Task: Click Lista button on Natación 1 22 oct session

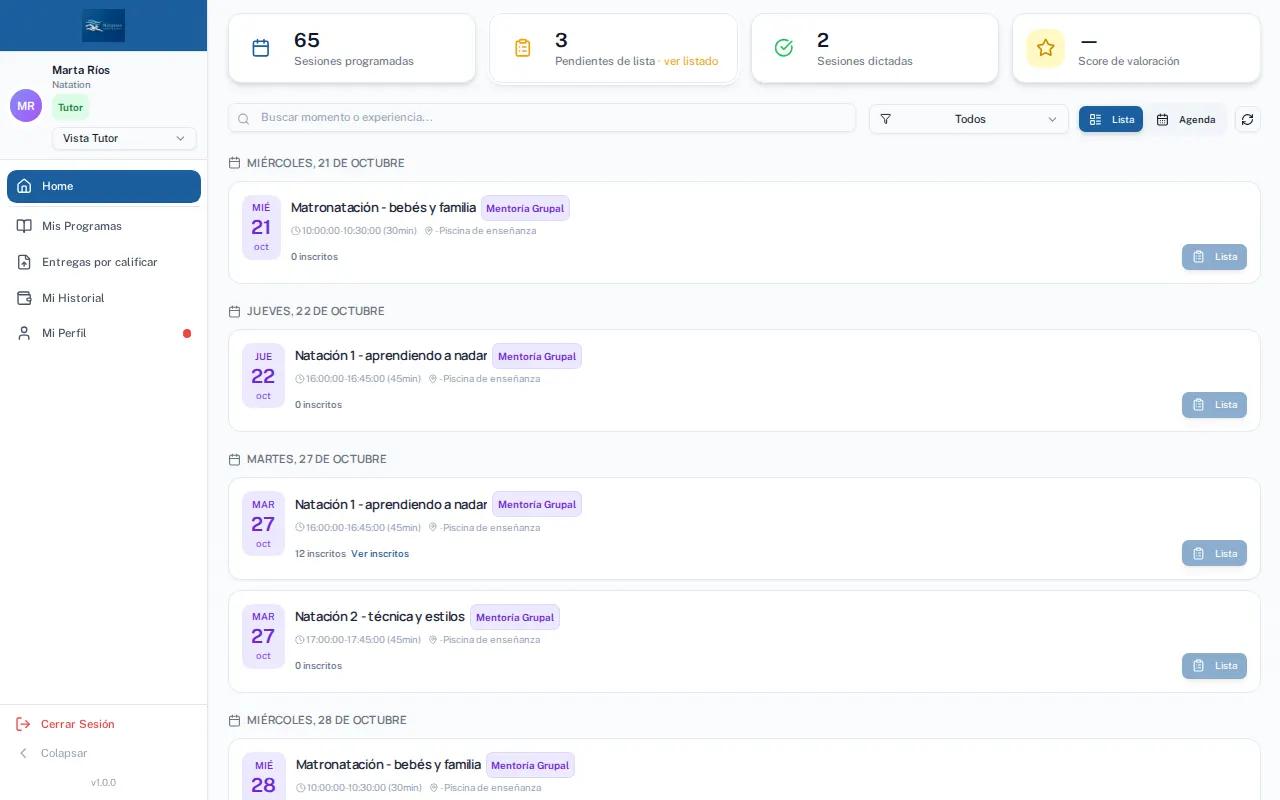Action: click(1214, 405)
